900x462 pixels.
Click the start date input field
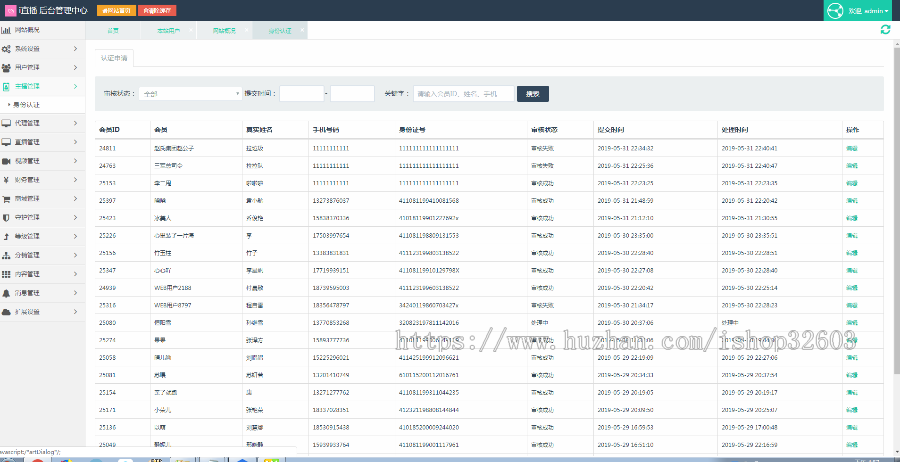(x=301, y=93)
